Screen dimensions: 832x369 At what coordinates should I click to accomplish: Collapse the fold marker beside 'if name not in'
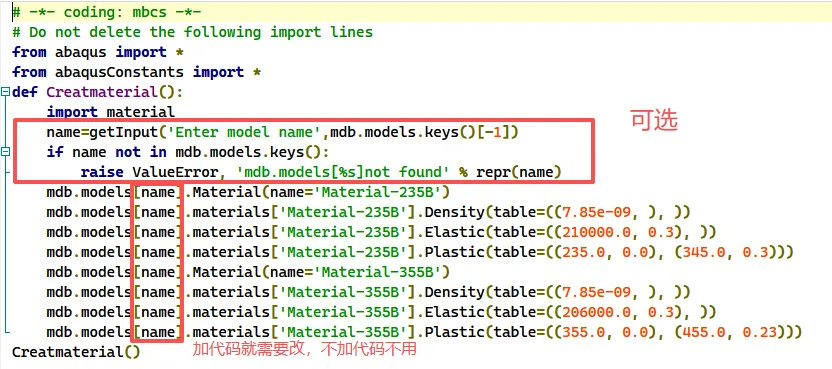5,152
